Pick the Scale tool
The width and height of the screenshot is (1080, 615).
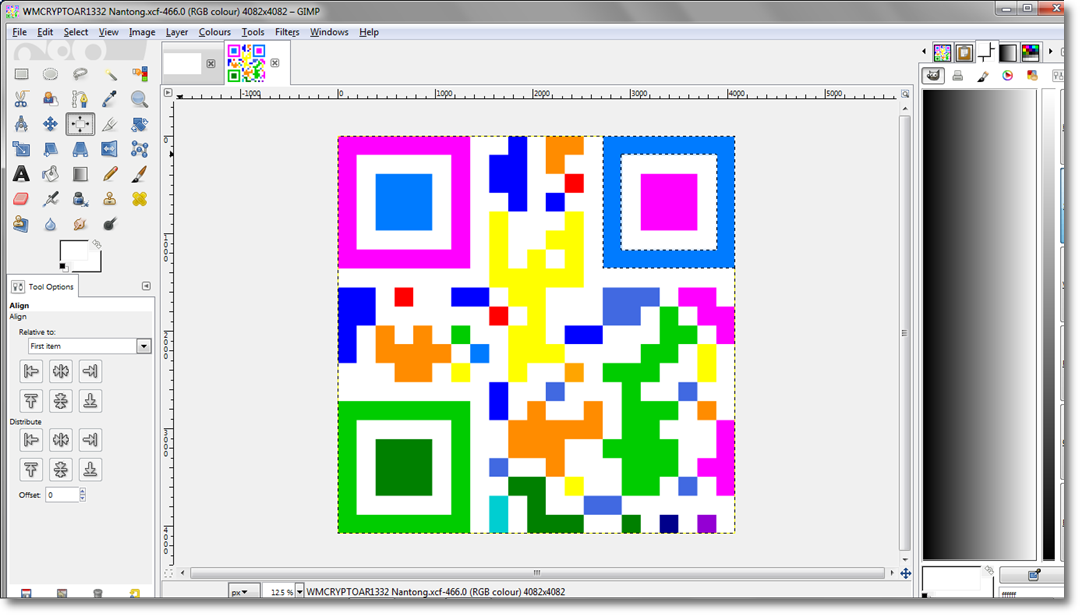click(x=21, y=149)
